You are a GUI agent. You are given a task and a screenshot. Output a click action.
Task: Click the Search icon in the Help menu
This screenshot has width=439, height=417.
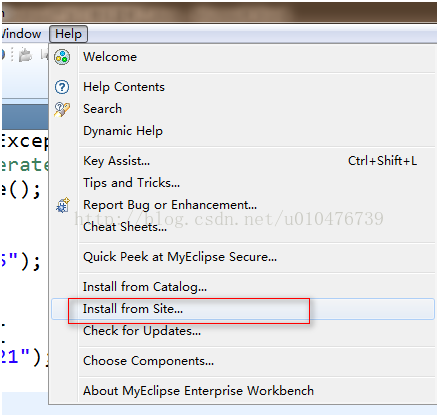pos(62,109)
